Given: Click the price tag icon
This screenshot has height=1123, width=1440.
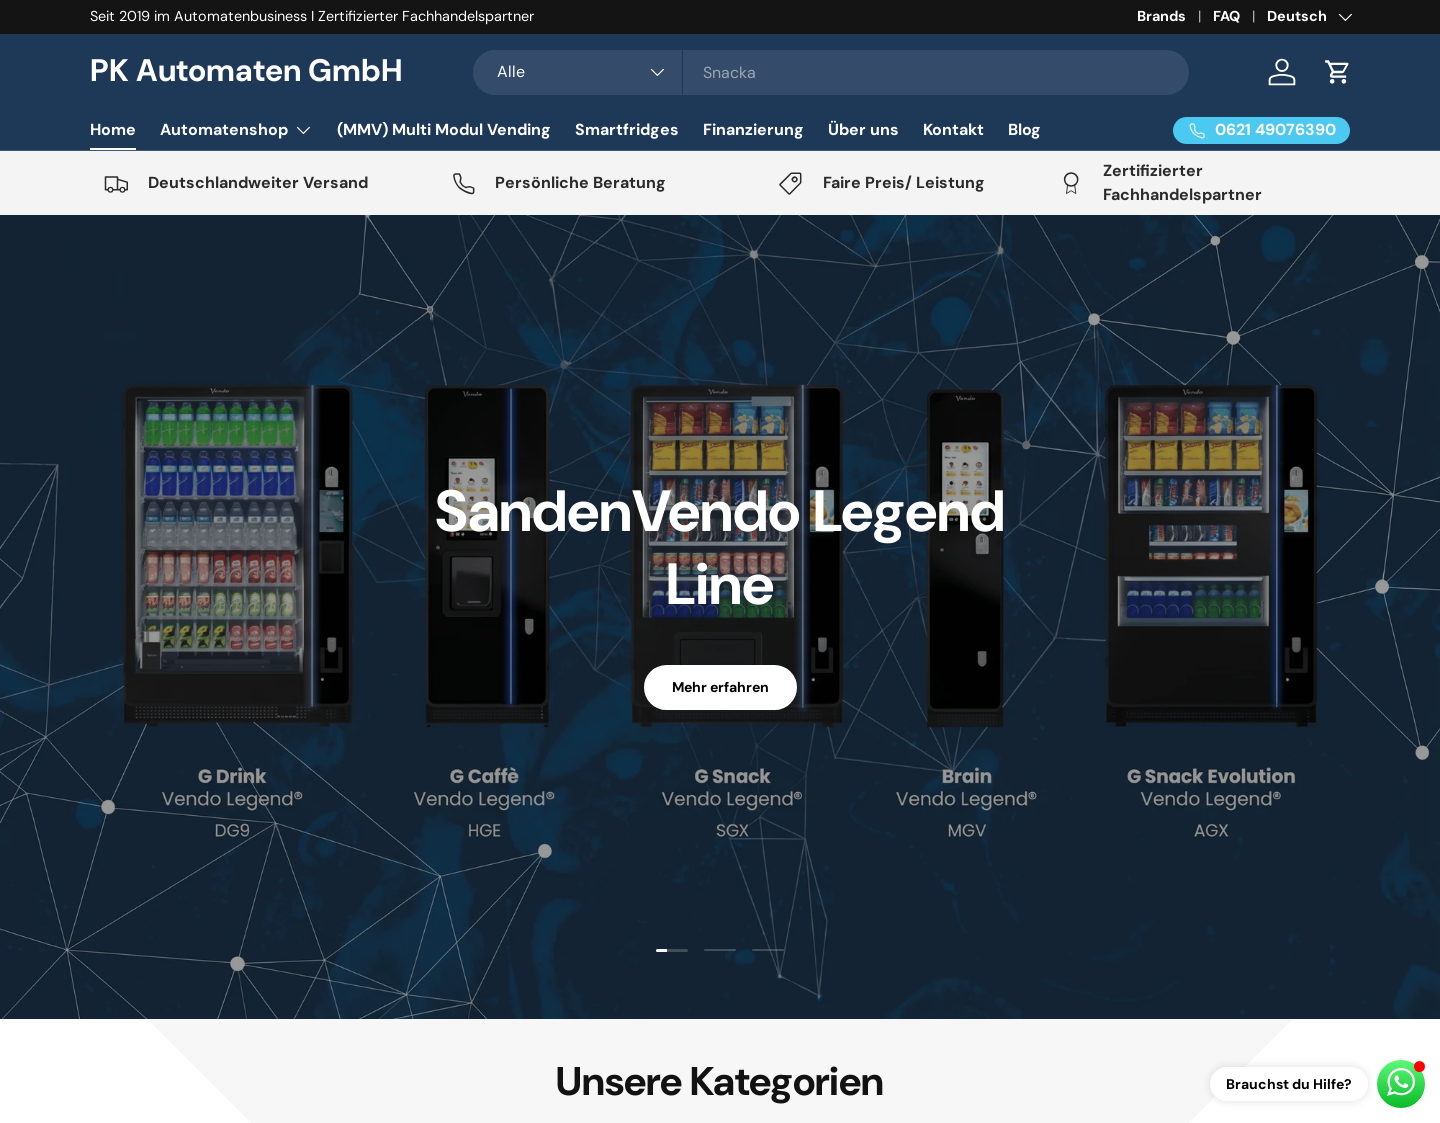Looking at the screenshot, I should (x=791, y=183).
